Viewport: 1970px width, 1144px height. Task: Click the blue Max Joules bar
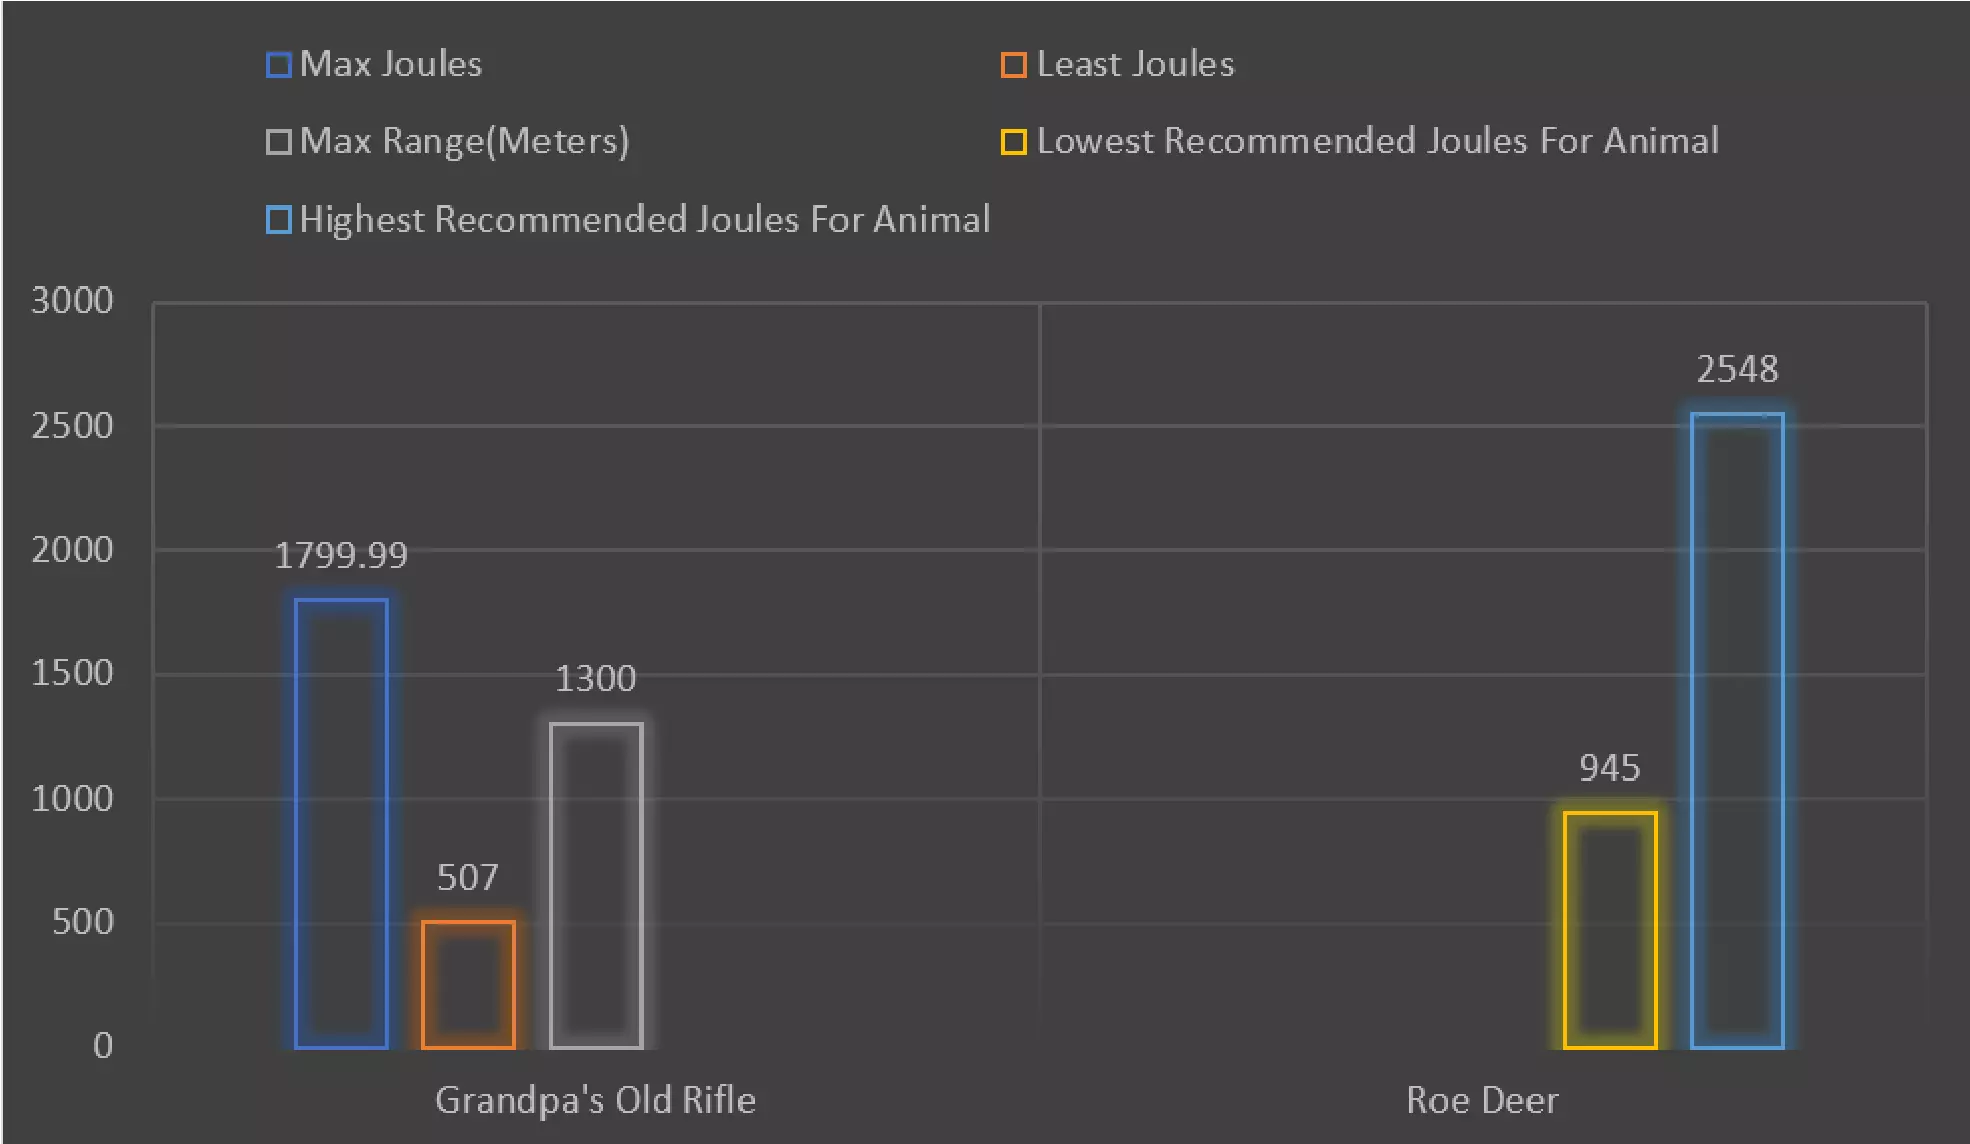[341, 823]
